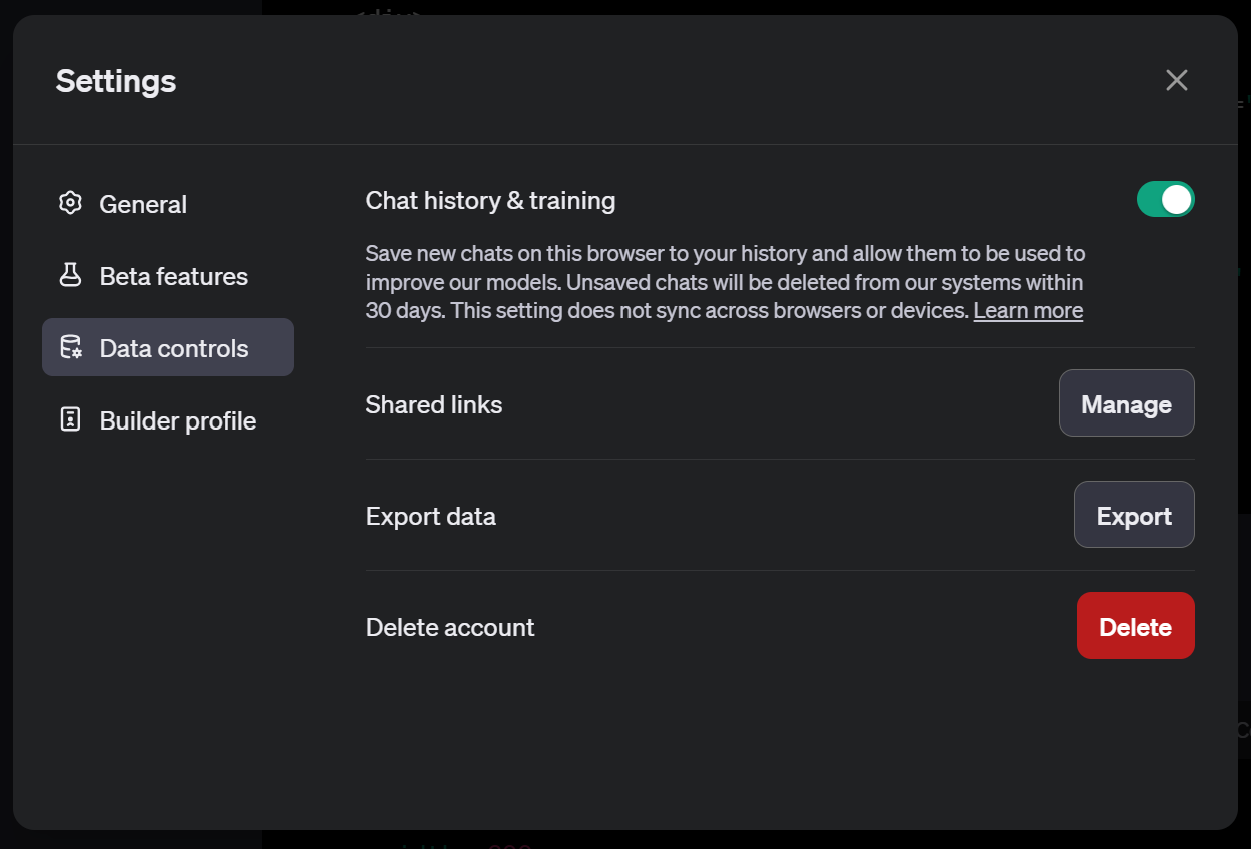This screenshot has height=850, width=1252.
Task: Close Settings using the X icon
Action: pos(1176,80)
